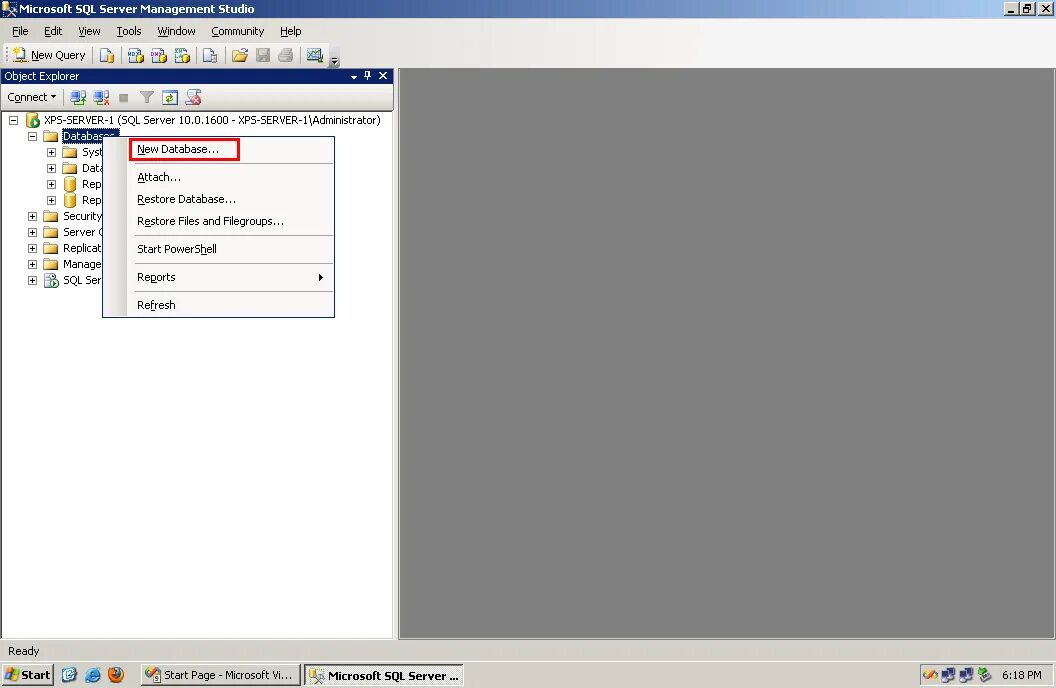This screenshot has width=1056, height=688.
Task: Click the SQL Server Agent icon
Action: tap(51, 281)
